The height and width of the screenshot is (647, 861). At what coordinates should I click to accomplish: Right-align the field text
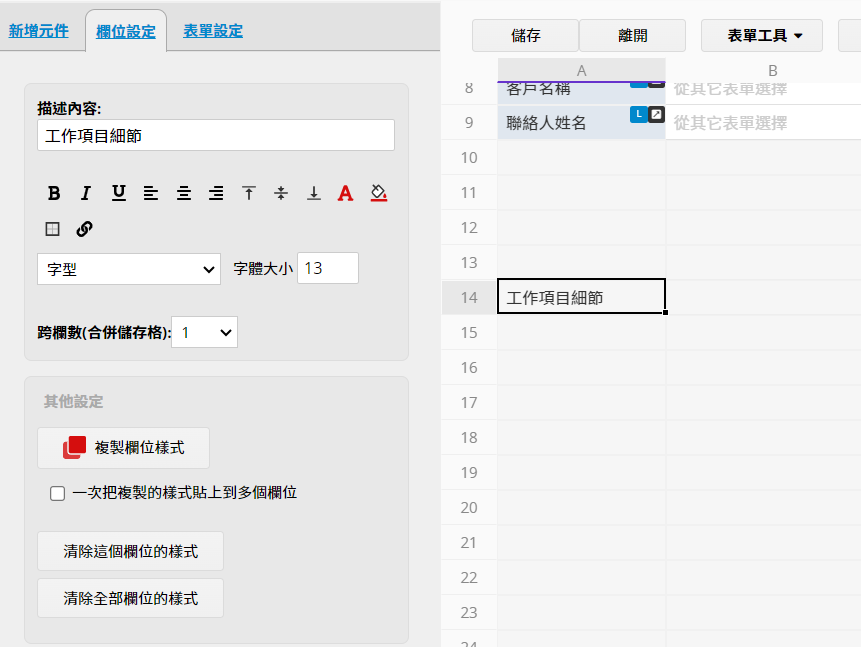[216, 193]
